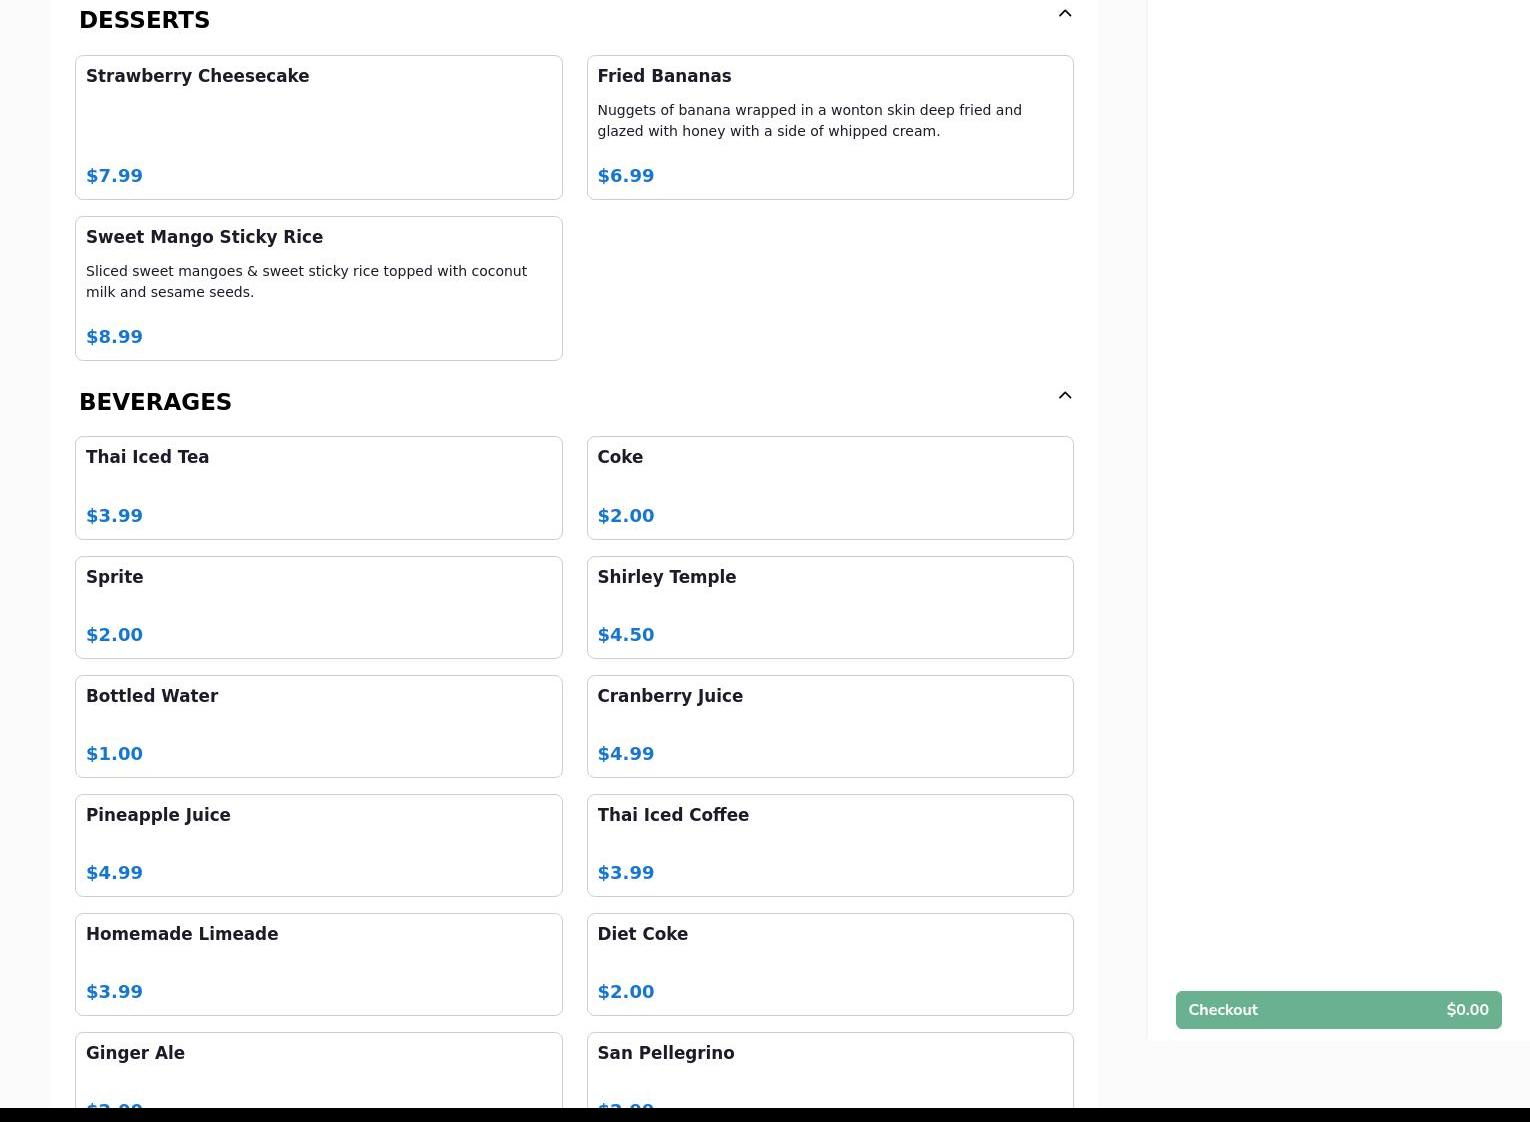
Task: Collapse the Beverages section chevron
Action: 1065,396
